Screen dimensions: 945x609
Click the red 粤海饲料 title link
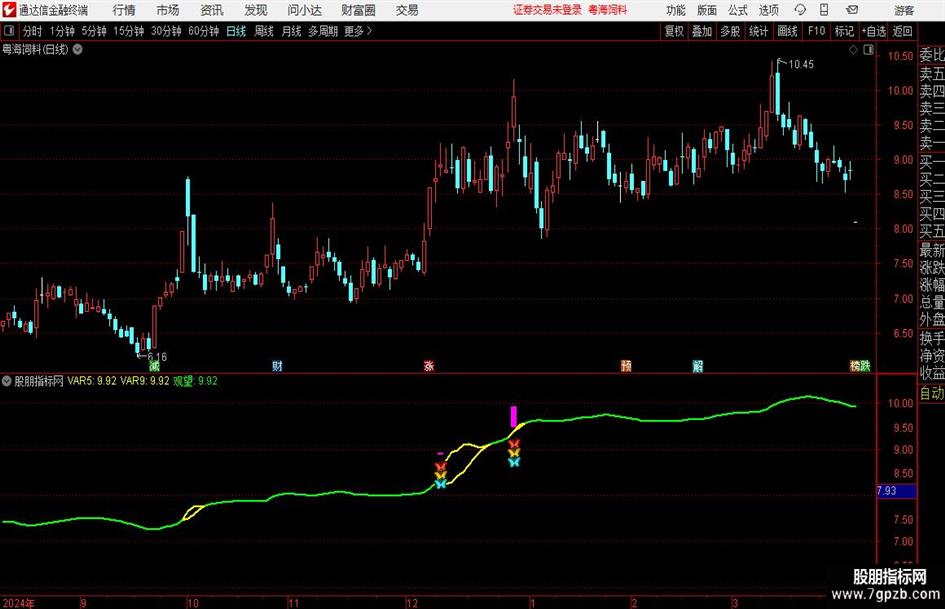tap(608, 10)
